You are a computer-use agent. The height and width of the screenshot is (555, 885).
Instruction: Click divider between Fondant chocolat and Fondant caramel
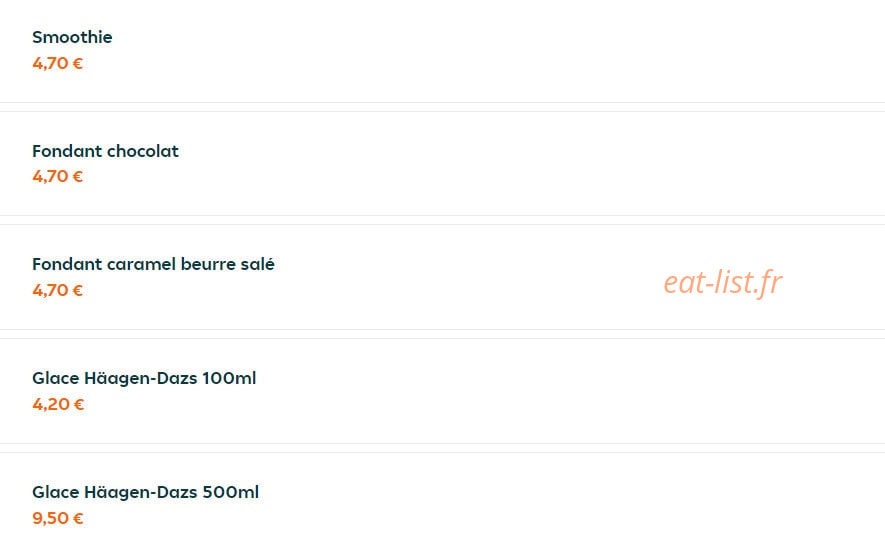[x=442, y=220]
